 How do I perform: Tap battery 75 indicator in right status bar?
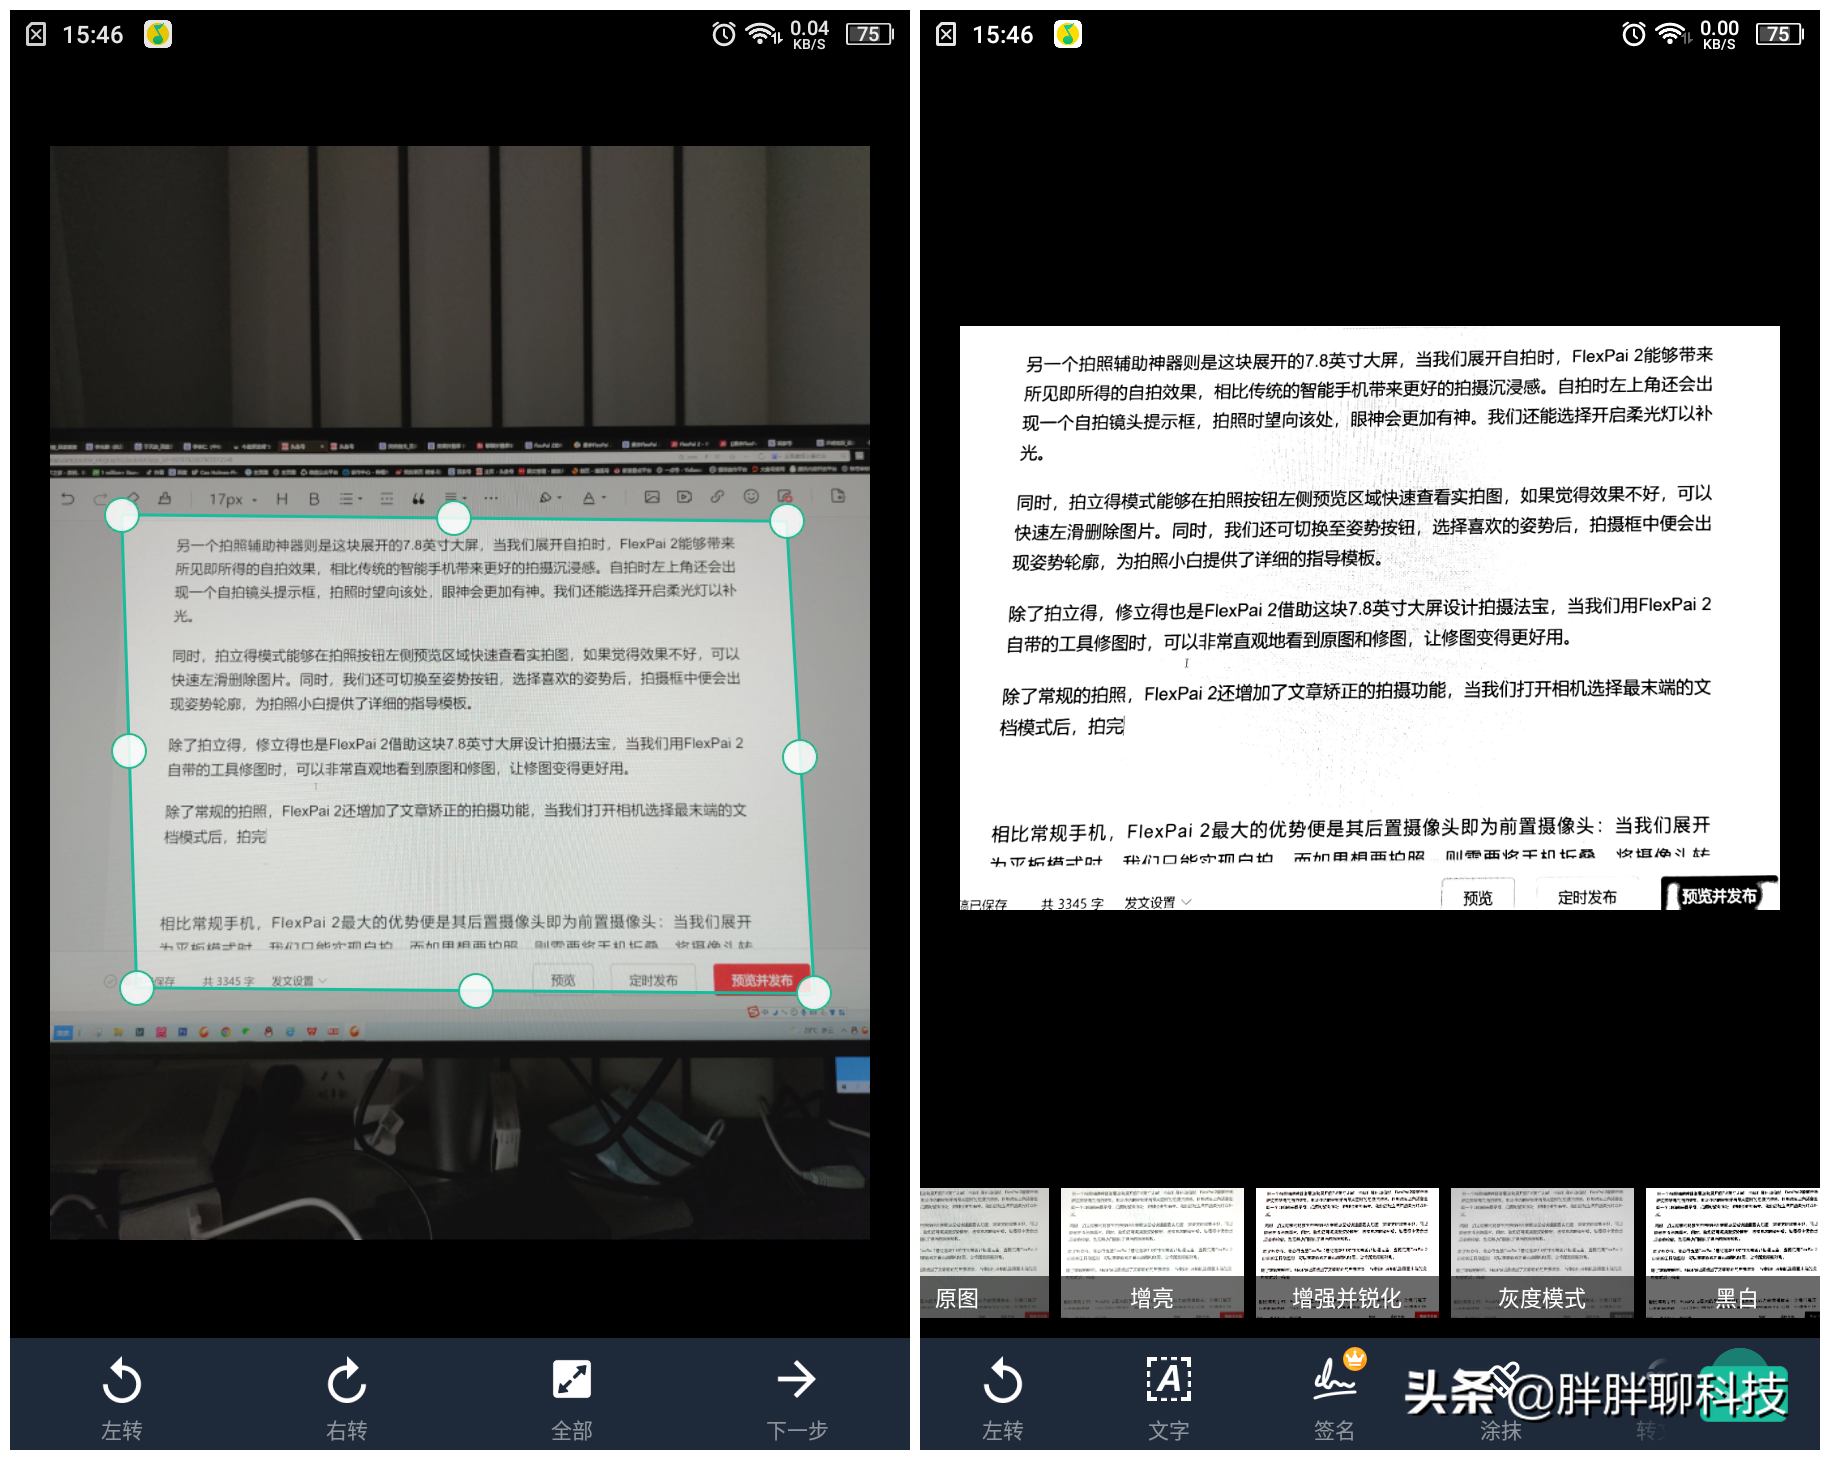1780,35
